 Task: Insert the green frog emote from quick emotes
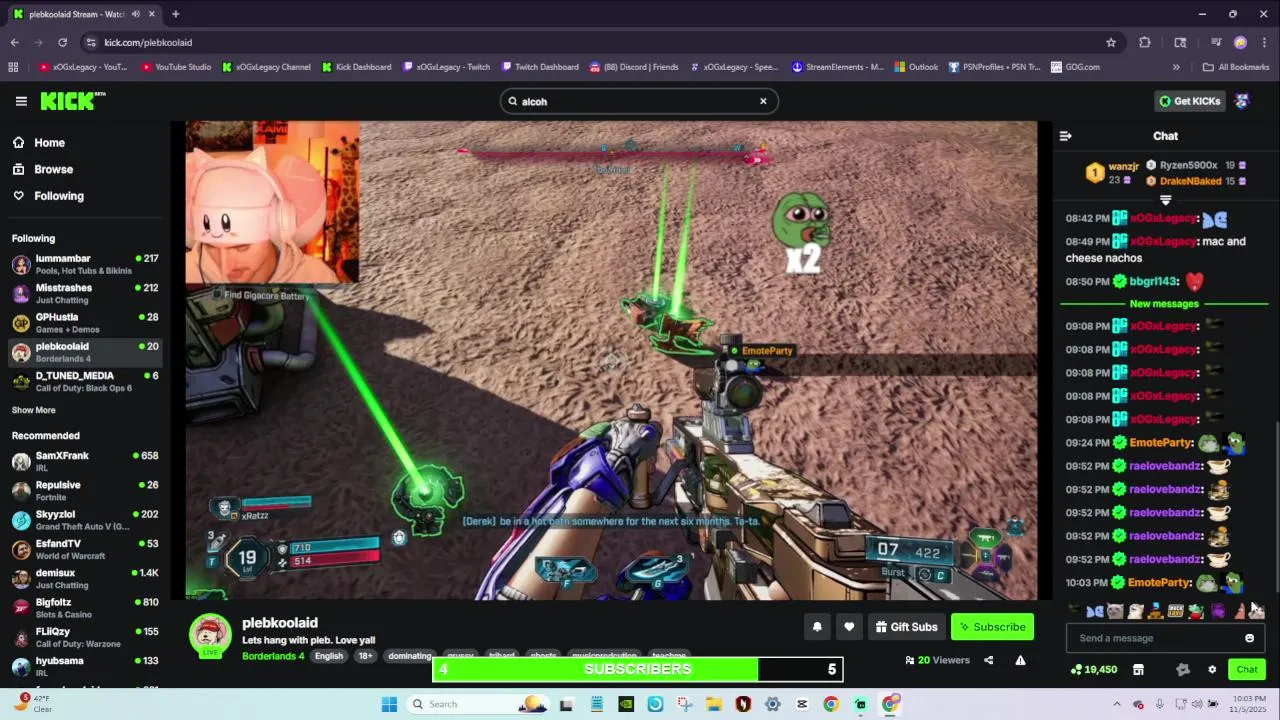1196,611
